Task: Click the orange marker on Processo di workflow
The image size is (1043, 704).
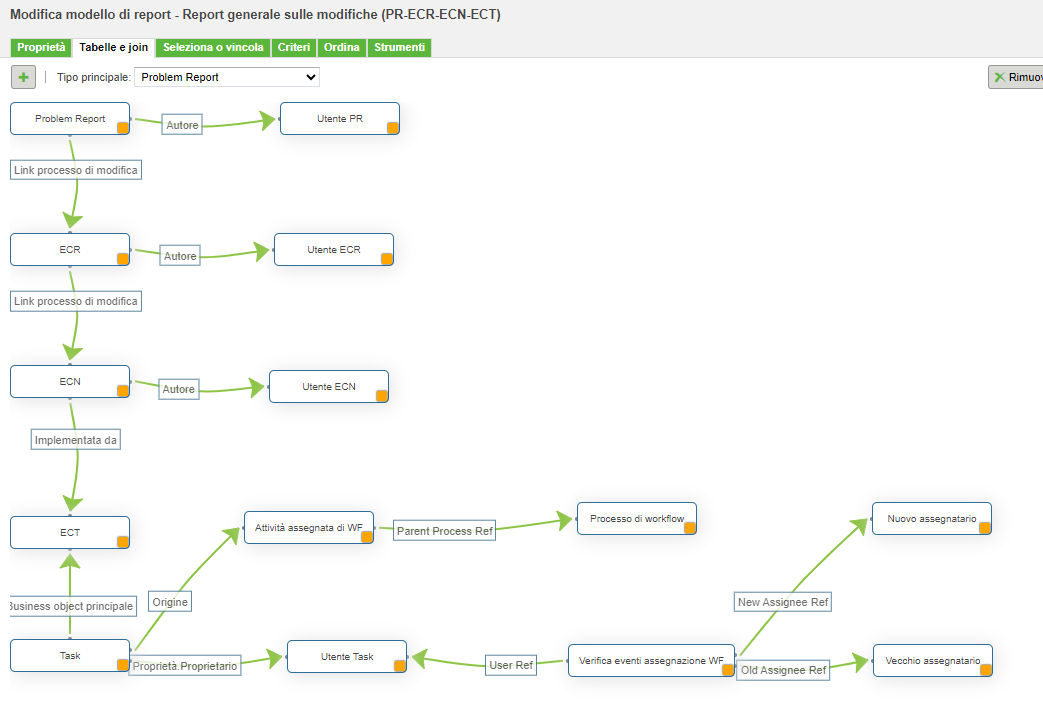Action: click(x=688, y=528)
